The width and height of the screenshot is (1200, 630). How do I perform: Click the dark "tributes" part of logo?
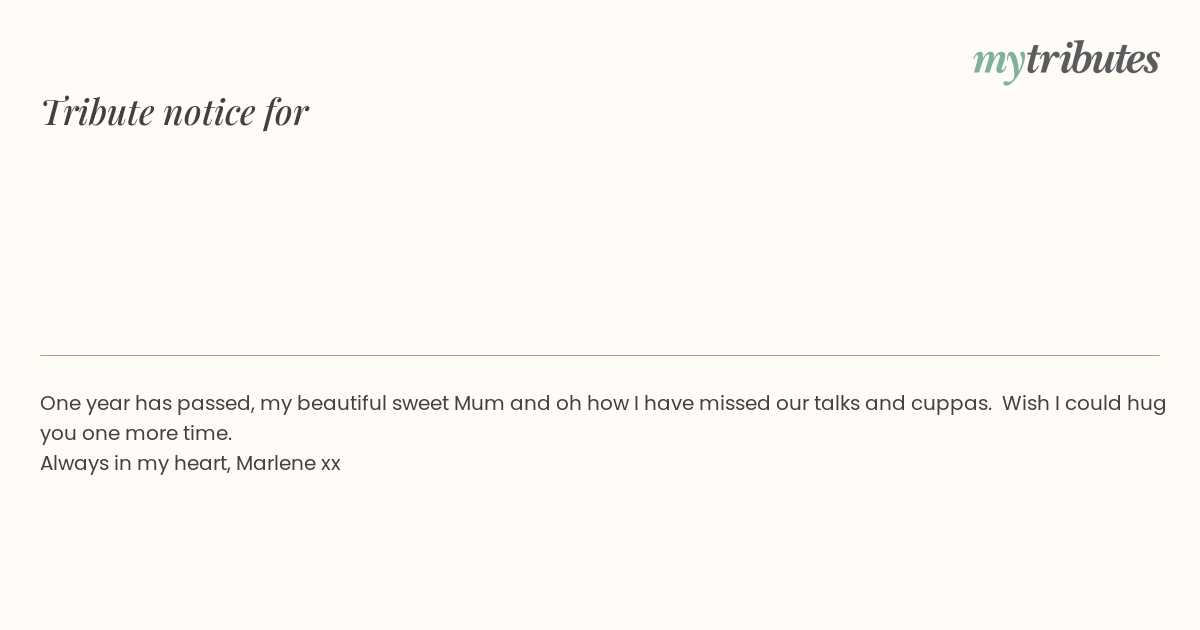tap(1092, 58)
